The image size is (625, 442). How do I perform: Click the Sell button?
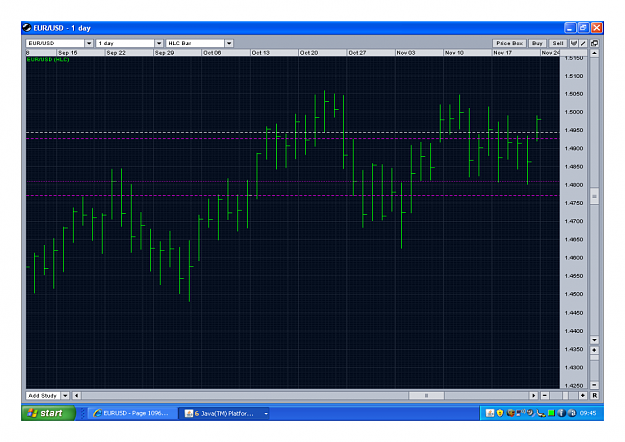pyautogui.click(x=558, y=43)
